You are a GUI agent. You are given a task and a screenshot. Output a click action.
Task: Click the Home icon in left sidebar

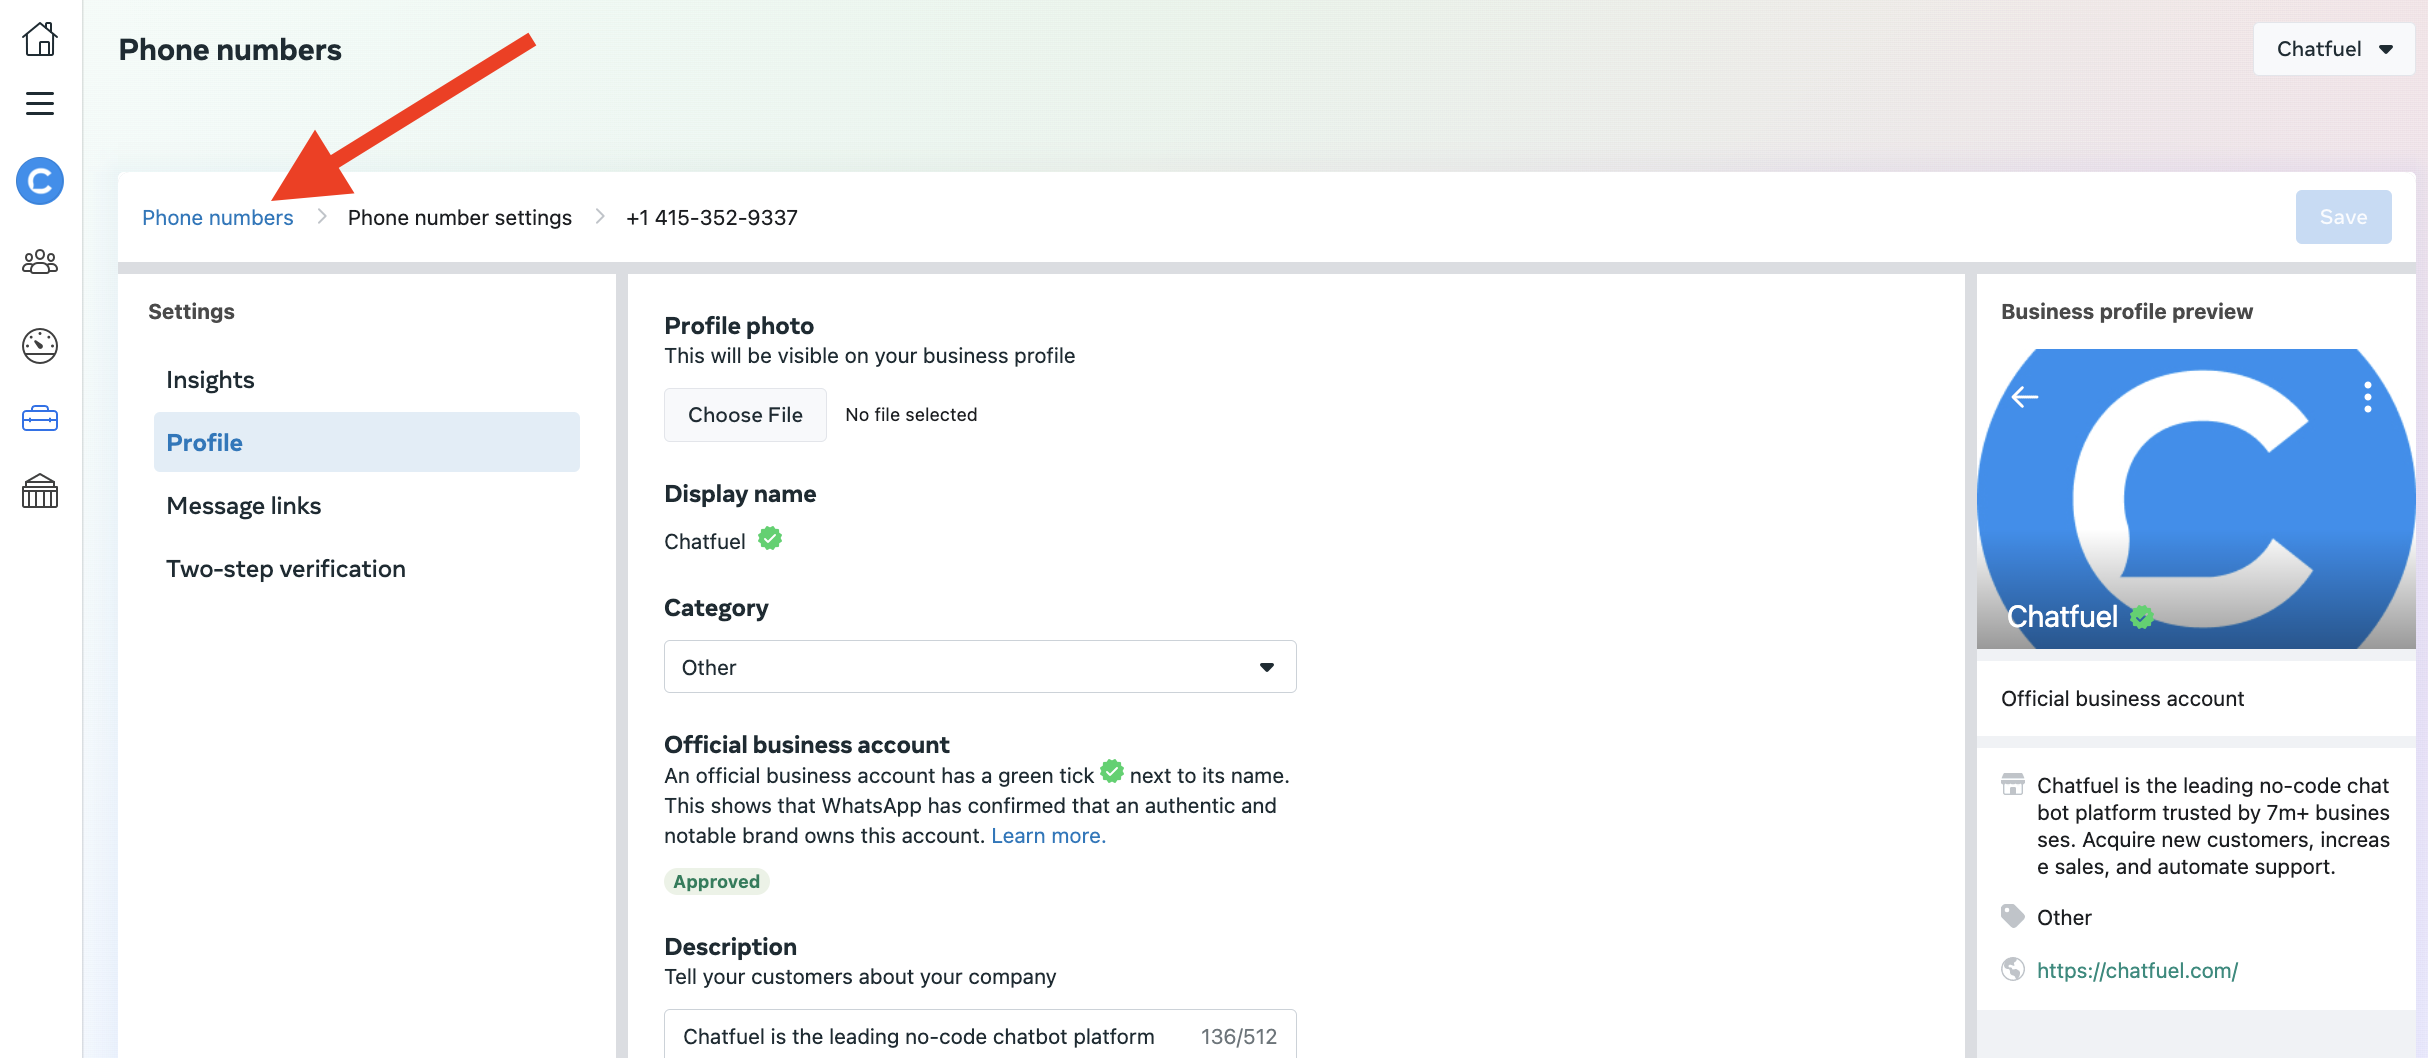(40, 40)
